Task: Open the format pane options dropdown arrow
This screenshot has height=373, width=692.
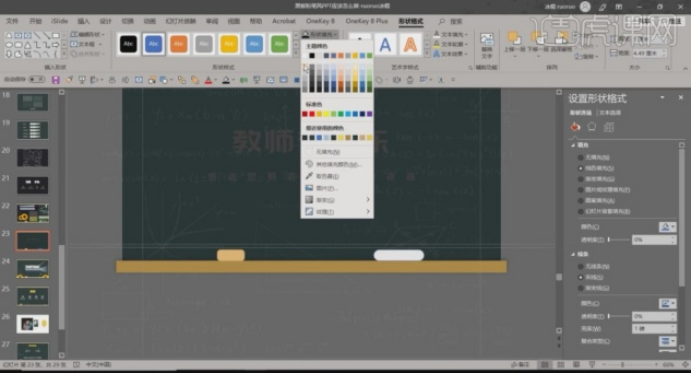Action: click(x=662, y=97)
